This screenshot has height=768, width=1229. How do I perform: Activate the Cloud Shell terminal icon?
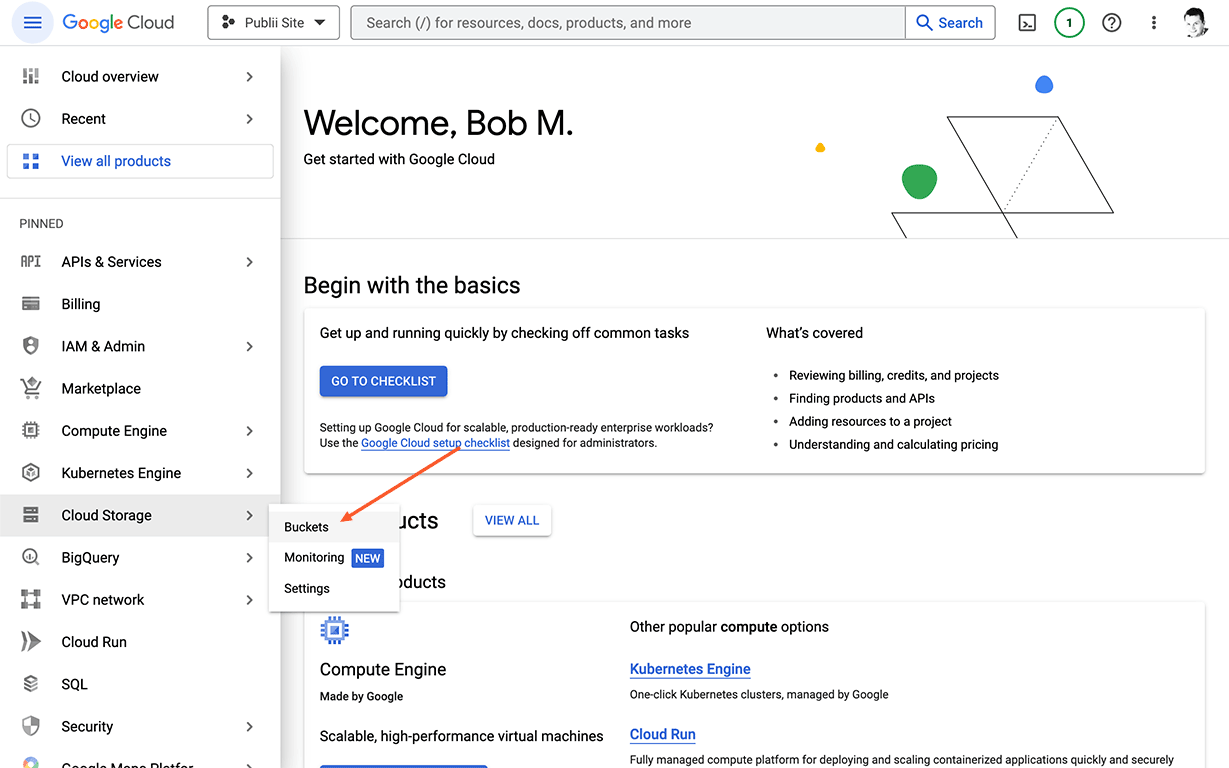click(x=1027, y=23)
